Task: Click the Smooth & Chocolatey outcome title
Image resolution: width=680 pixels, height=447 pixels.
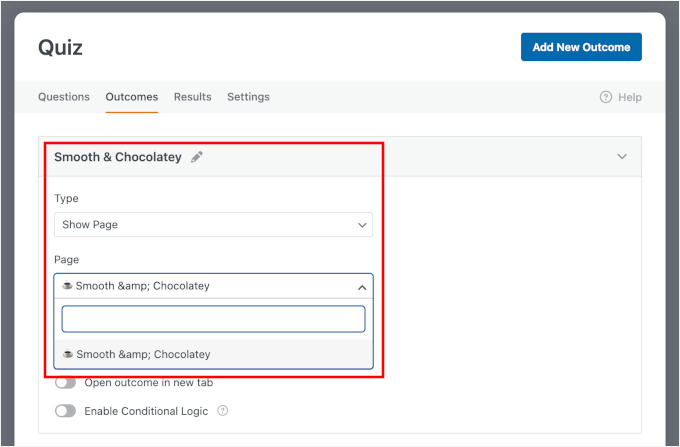Action: (117, 157)
